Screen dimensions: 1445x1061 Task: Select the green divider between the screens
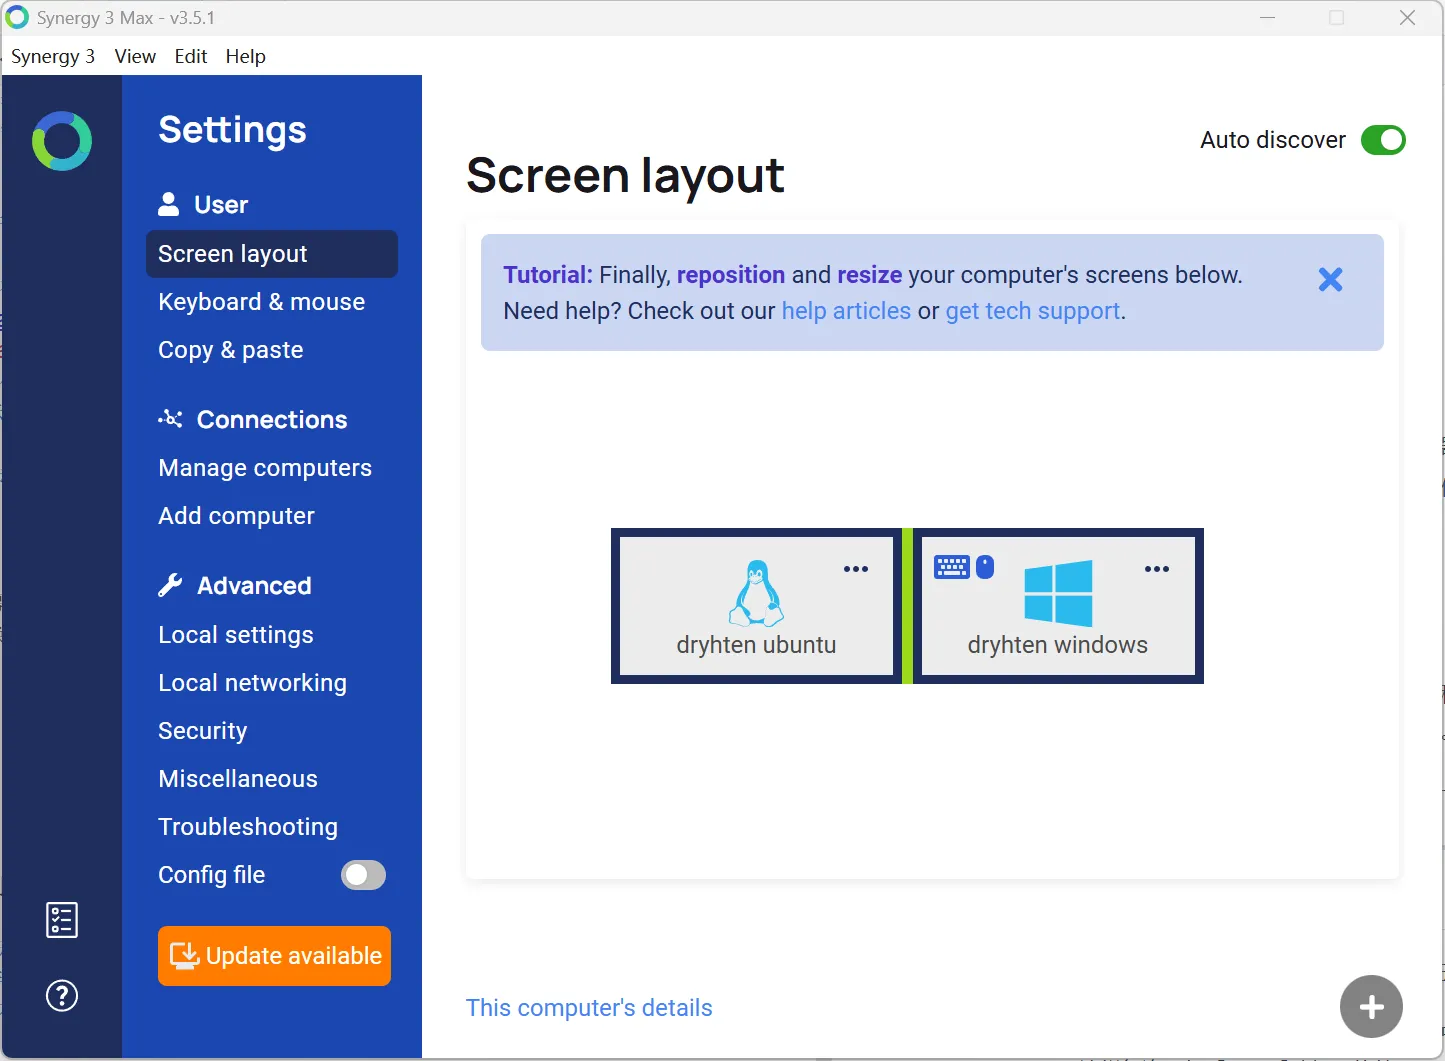[x=907, y=606]
